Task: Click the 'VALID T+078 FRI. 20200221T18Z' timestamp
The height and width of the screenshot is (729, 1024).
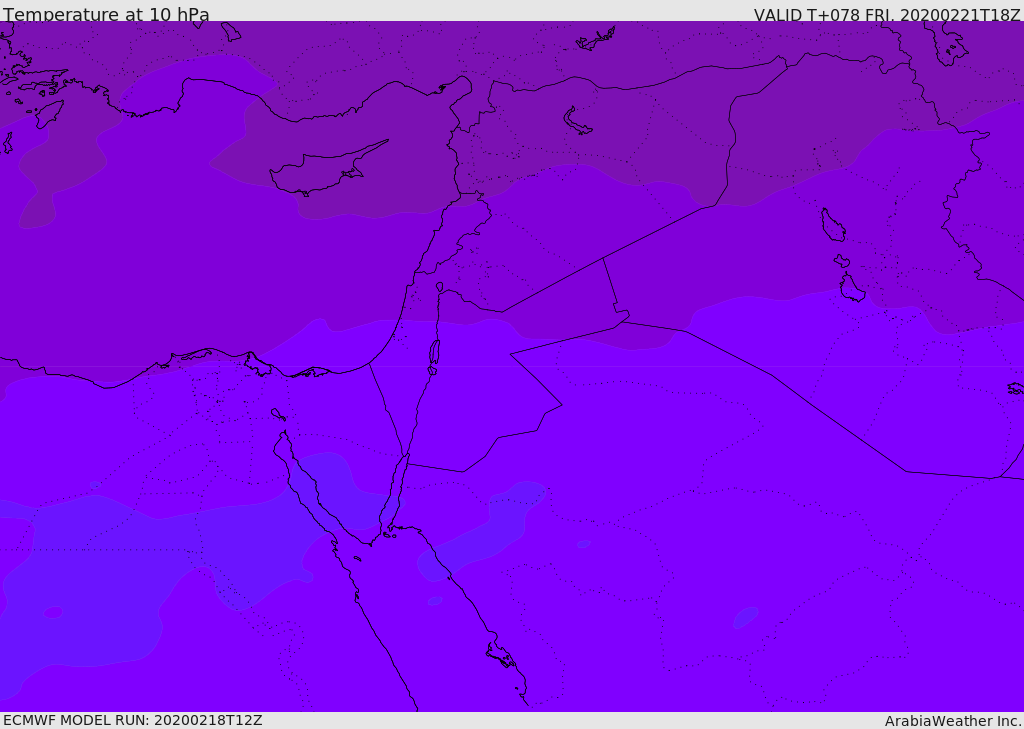Action: click(x=887, y=15)
